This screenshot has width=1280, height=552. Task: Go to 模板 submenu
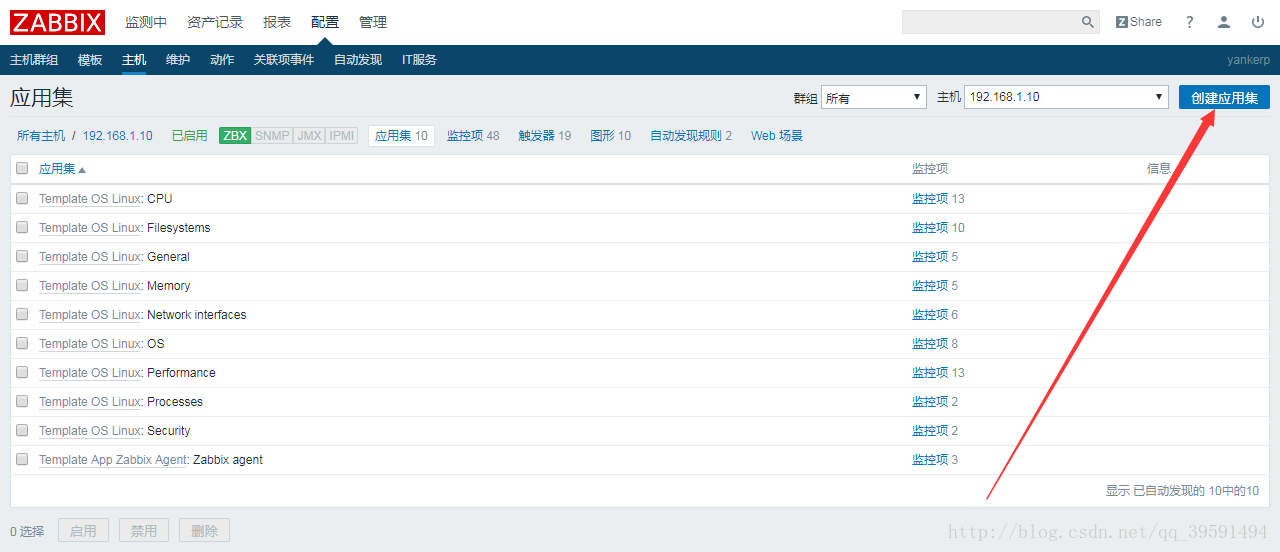point(90,60)
